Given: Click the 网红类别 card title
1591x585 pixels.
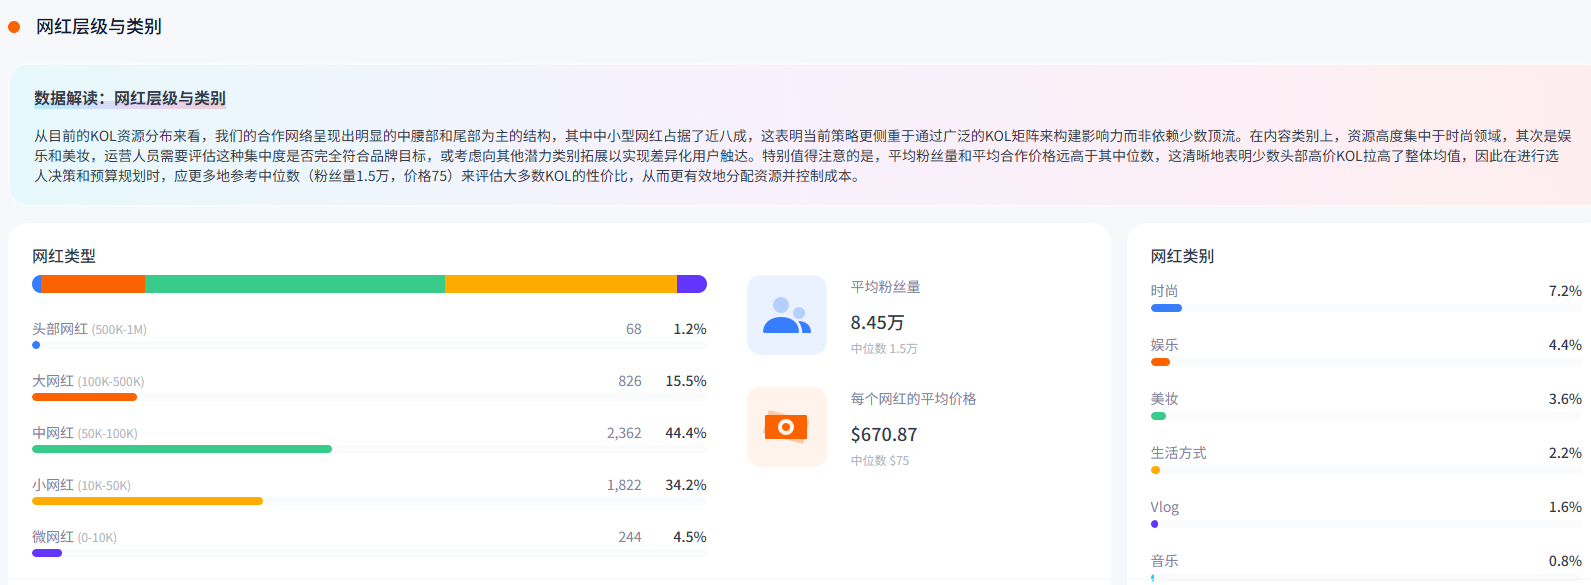Looking at the screenshot, I should pyautogui.click(x=1183, y=256).
